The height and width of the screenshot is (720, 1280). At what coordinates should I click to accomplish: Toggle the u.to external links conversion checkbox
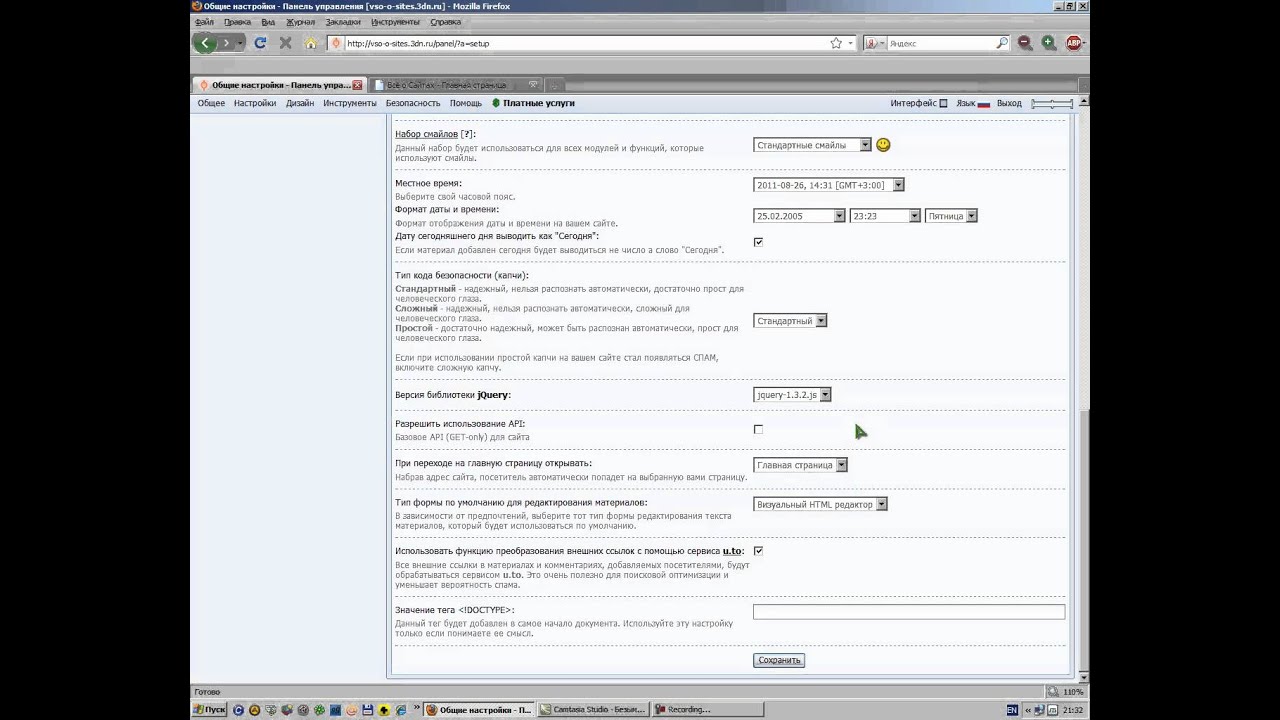click(758, 551)
